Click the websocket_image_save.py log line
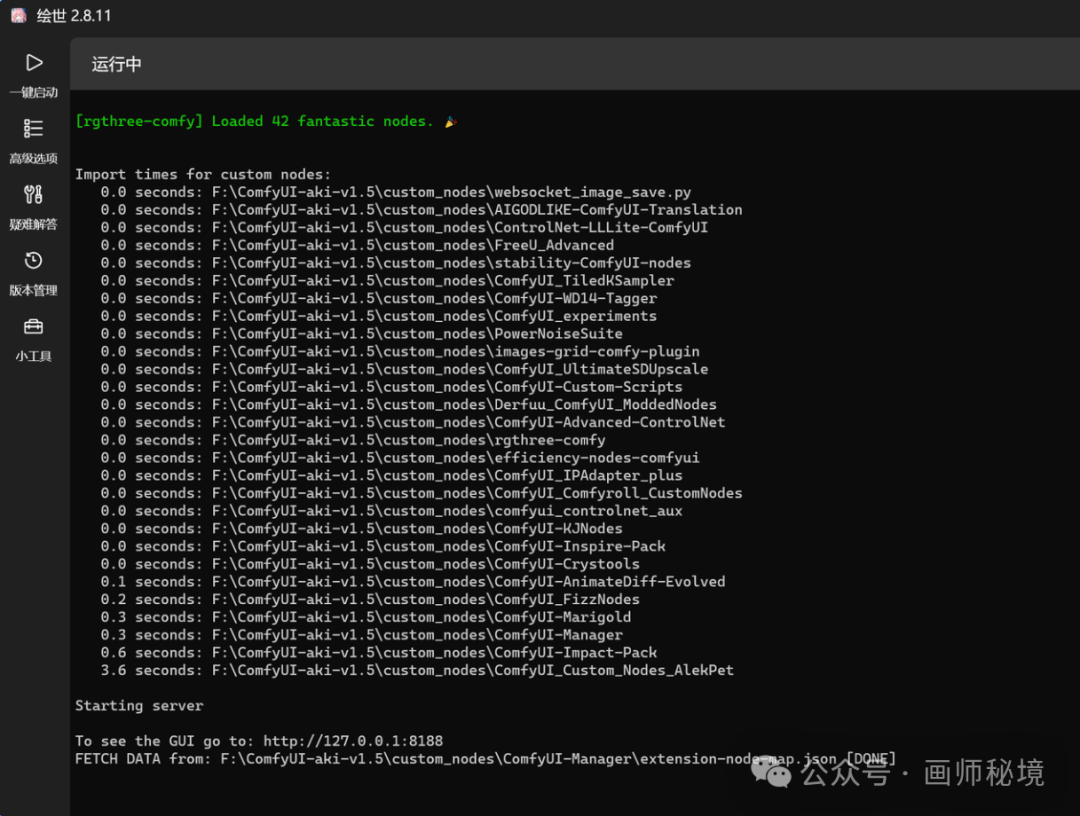This screenshot has height=816, width=1080. click(x=395, y=192)
